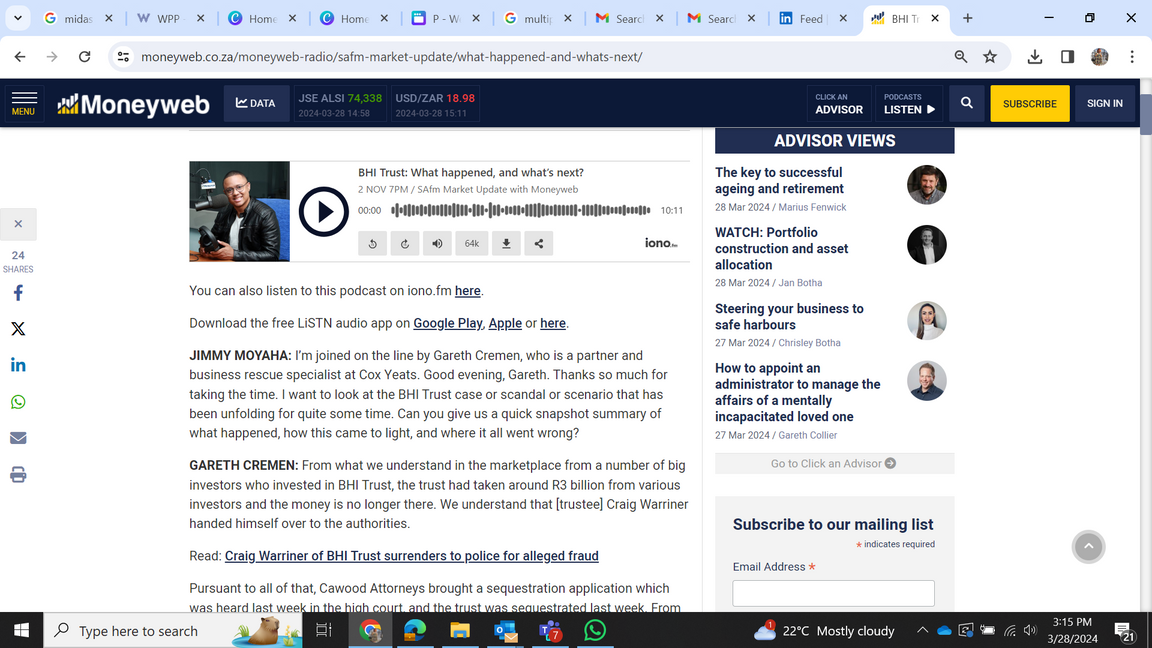This screenshot has width=1152, height=648.
Task: Open 'How to appoint an administrator' article
Action: coord(797,392)
